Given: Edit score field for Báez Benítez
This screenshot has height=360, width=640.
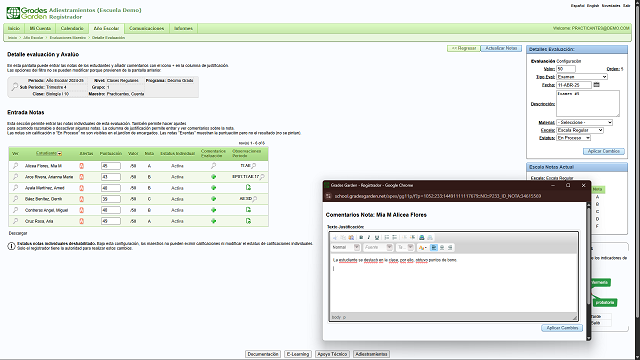Looking at the screenshot, I should click(111, 199).
